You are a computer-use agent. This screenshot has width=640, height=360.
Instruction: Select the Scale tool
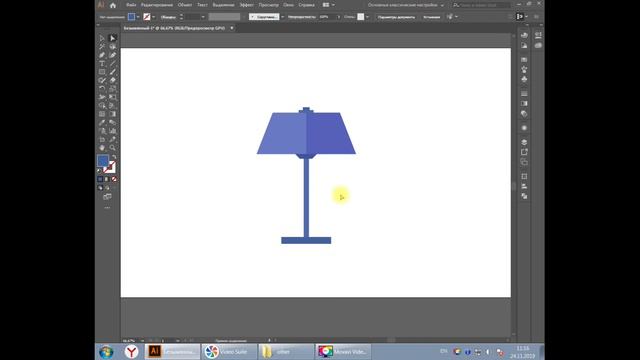113,89
